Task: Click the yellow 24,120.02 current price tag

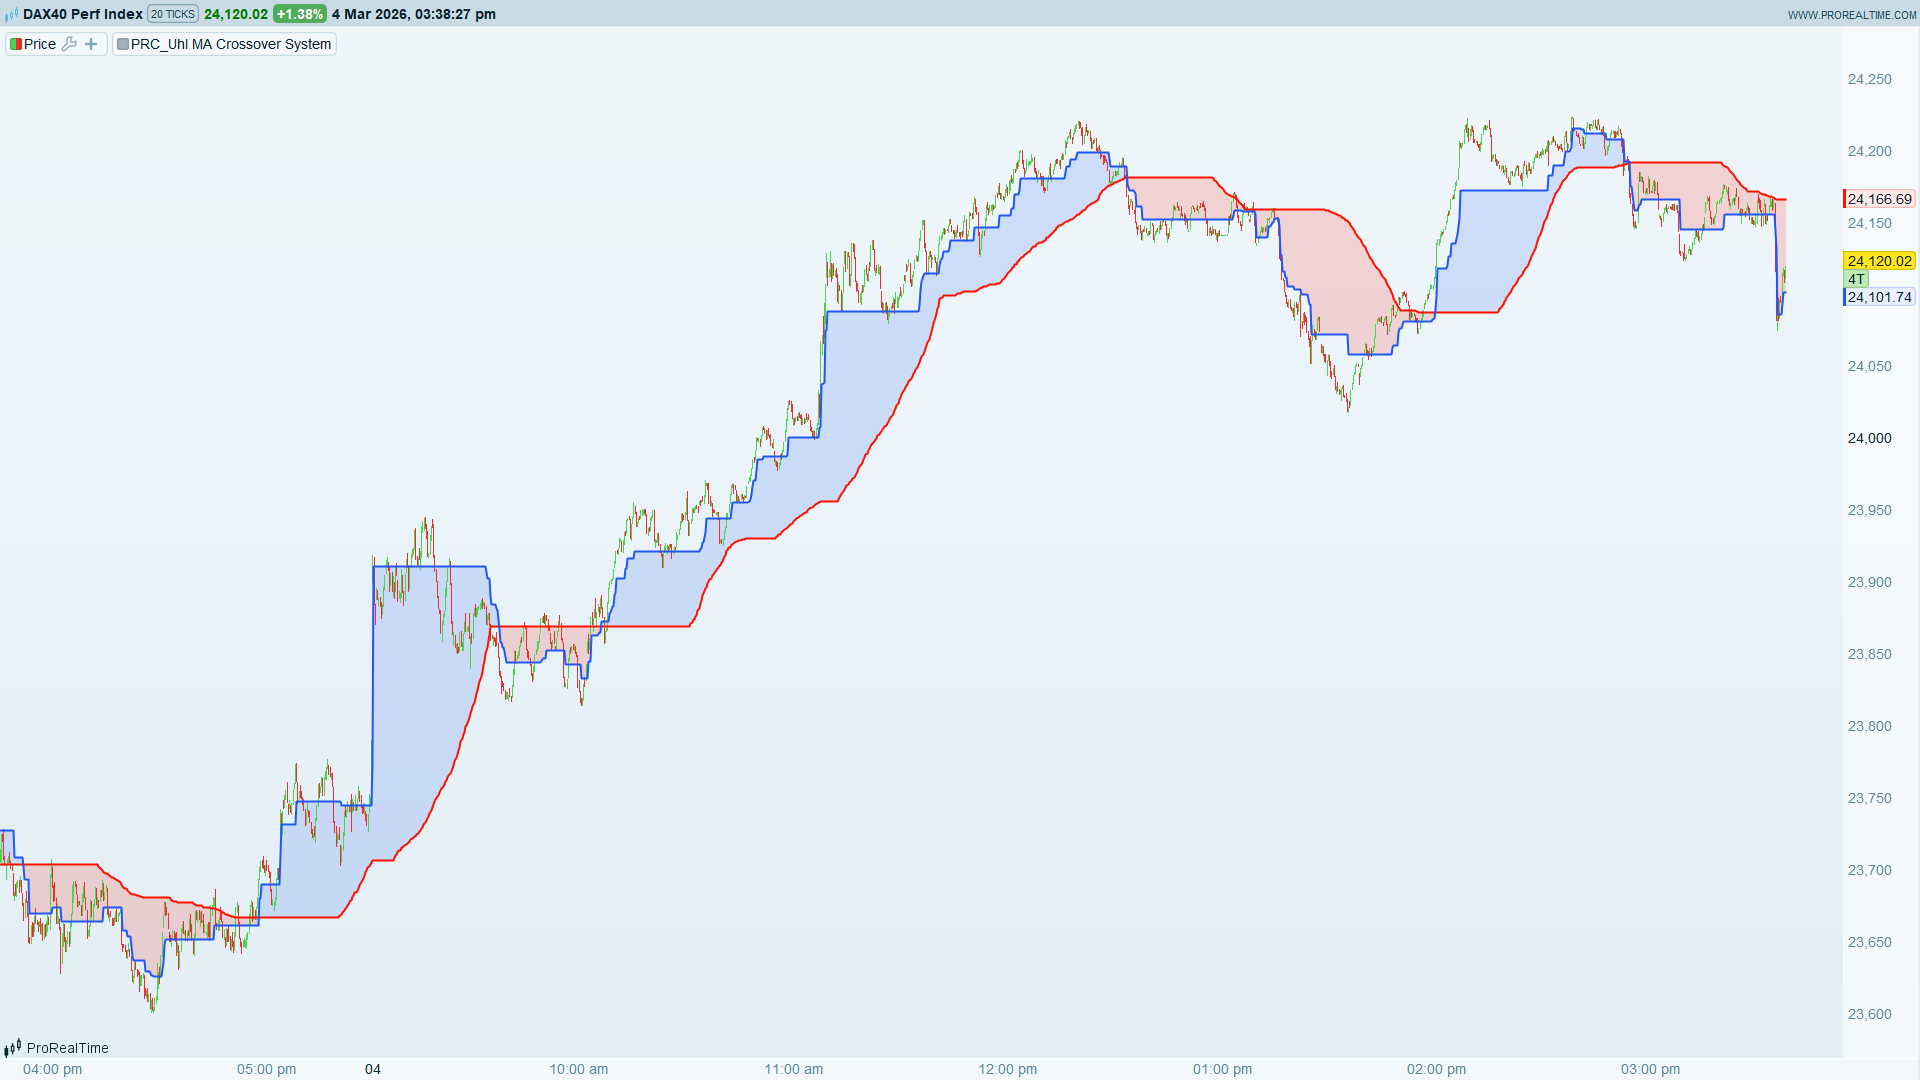Action: click(1879, 261)
